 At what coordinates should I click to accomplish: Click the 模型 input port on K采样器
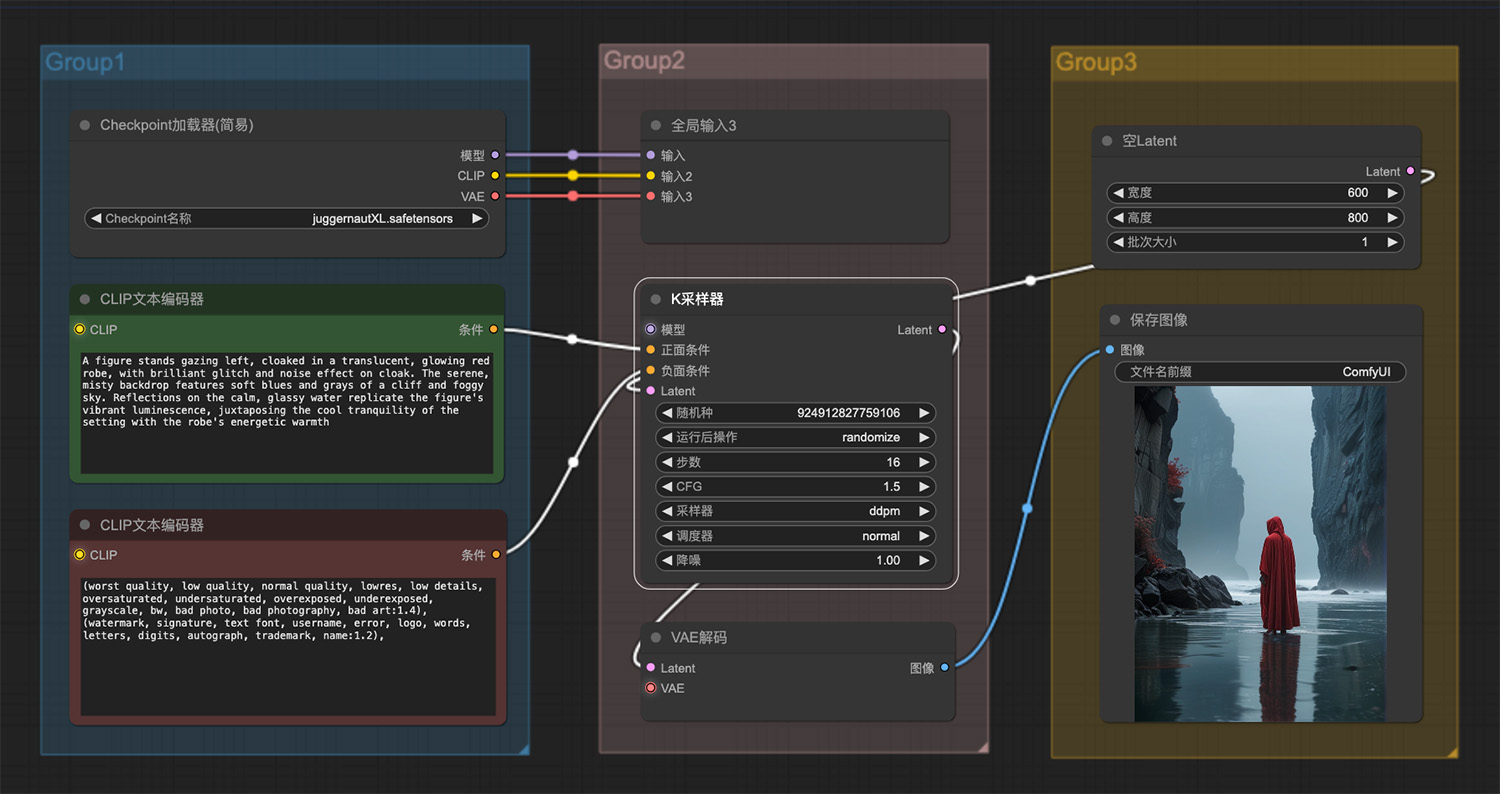point(651,329)
